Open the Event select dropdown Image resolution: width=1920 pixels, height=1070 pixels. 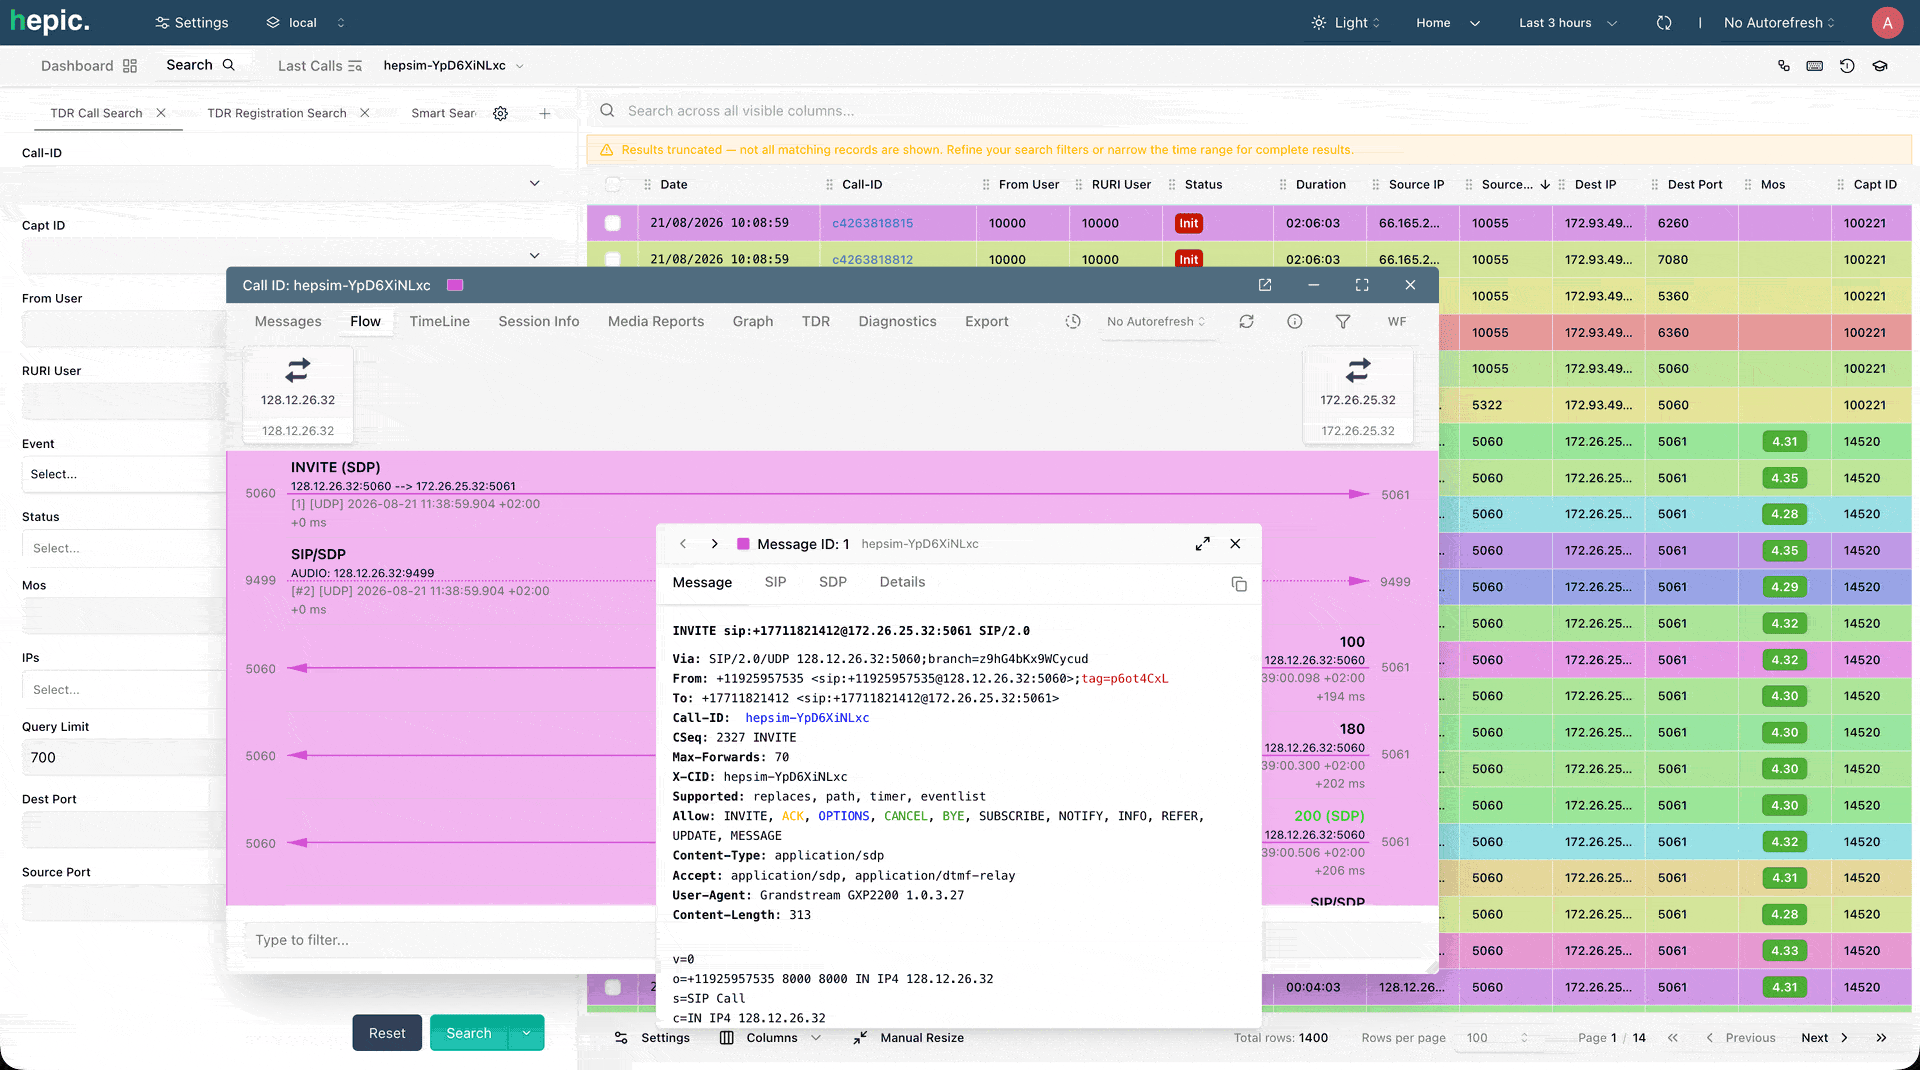[x=125, y=474]
